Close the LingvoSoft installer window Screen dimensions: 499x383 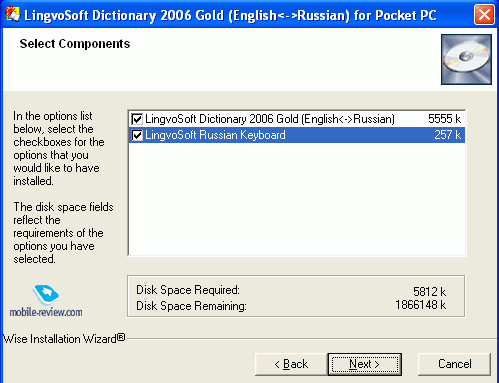pos(484,15)
